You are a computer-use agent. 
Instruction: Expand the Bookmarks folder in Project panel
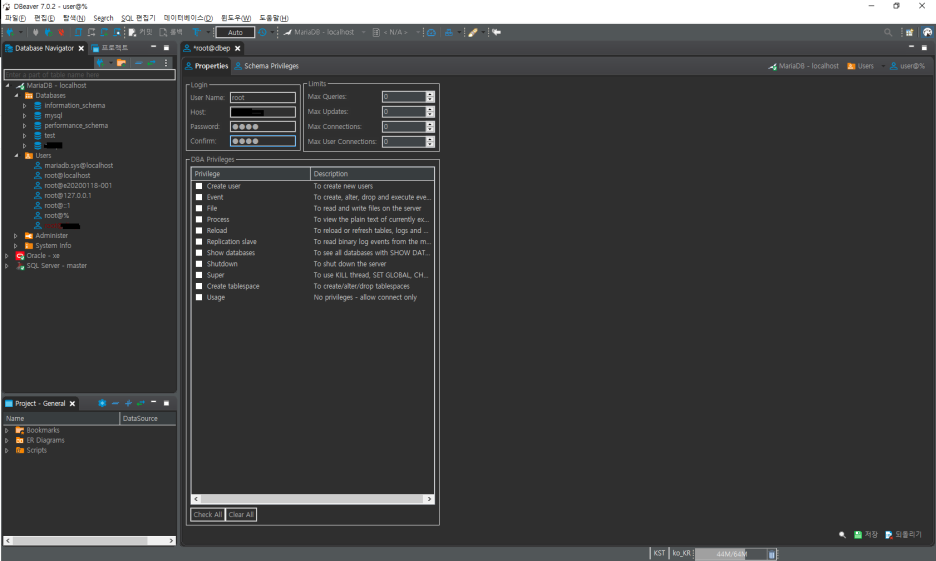coord(7,430)
